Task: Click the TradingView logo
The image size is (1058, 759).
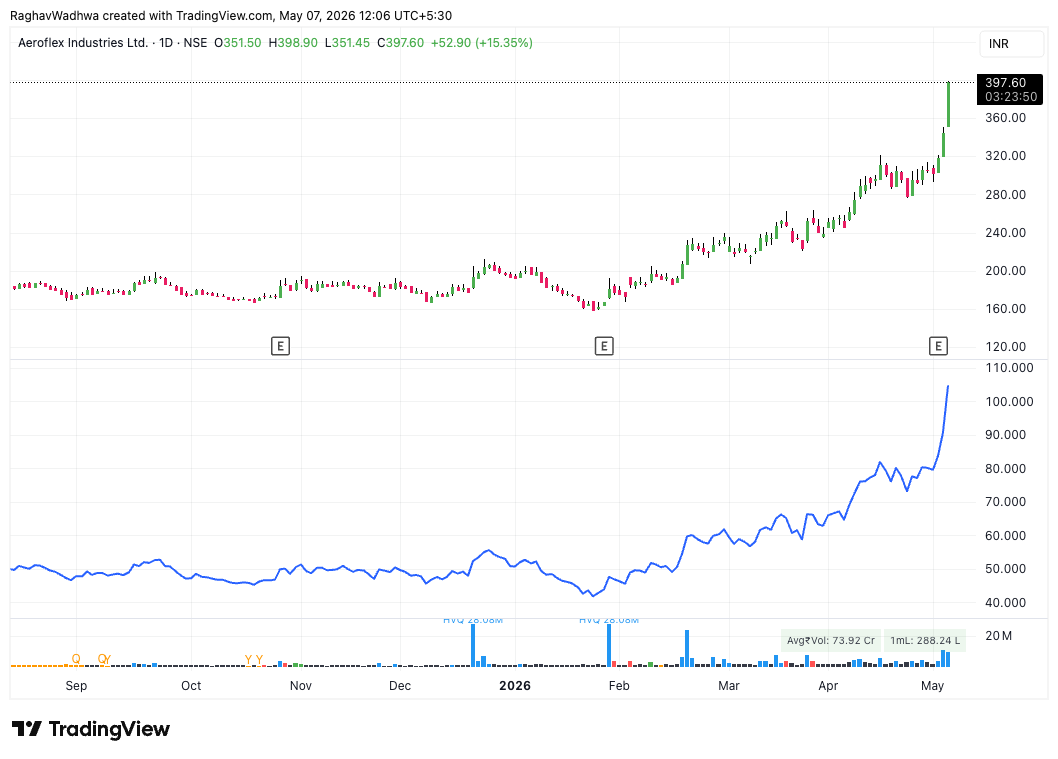Action: pyautogui.click(x=91, y=729)
